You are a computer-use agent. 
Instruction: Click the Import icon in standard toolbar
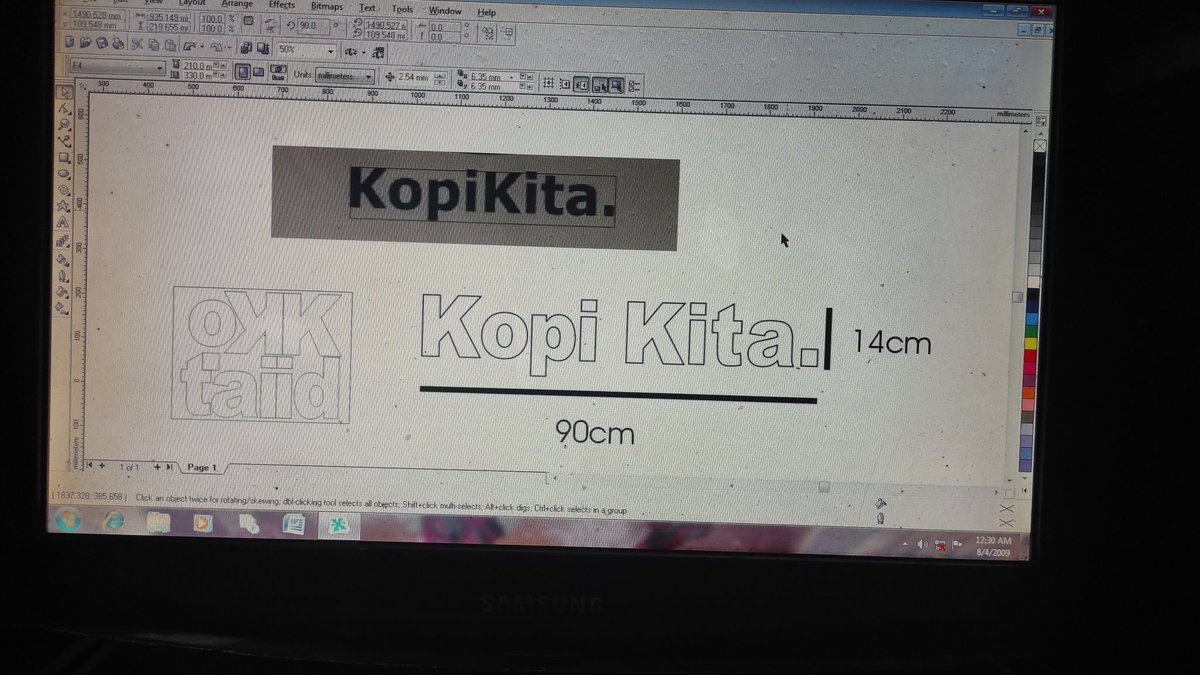pyautogui.click(x=247, y=47)
